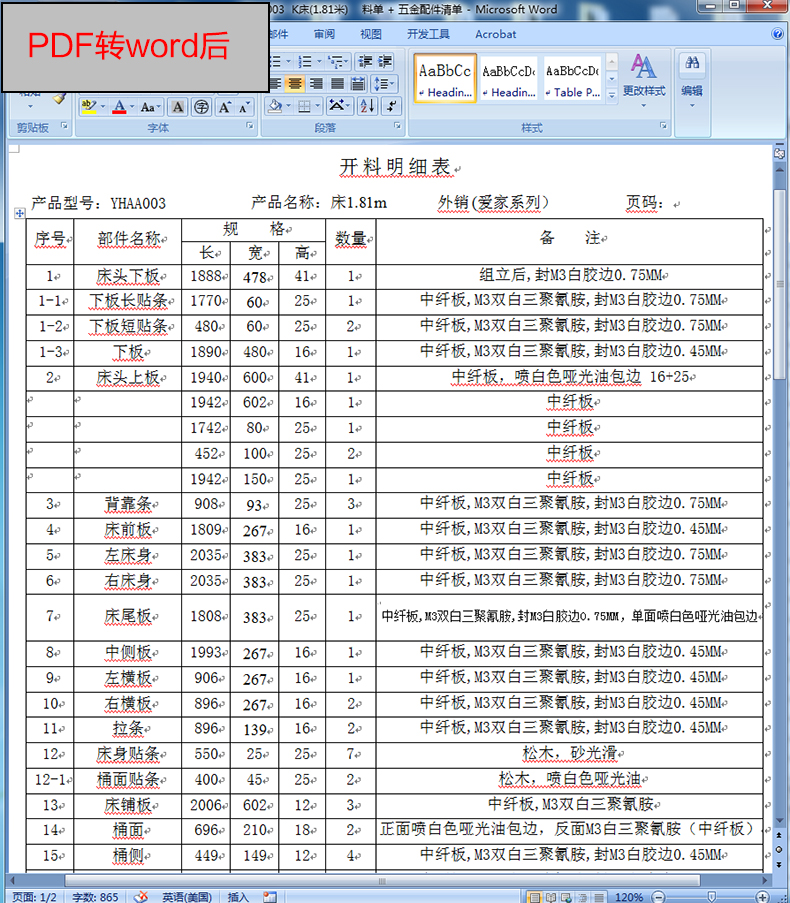Open the multilevel list menu

(338, 61)
